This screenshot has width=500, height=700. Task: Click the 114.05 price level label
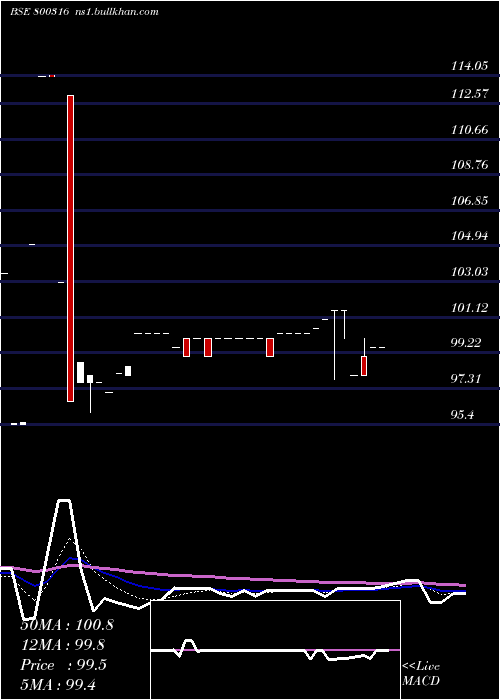[x=469, y=66]
